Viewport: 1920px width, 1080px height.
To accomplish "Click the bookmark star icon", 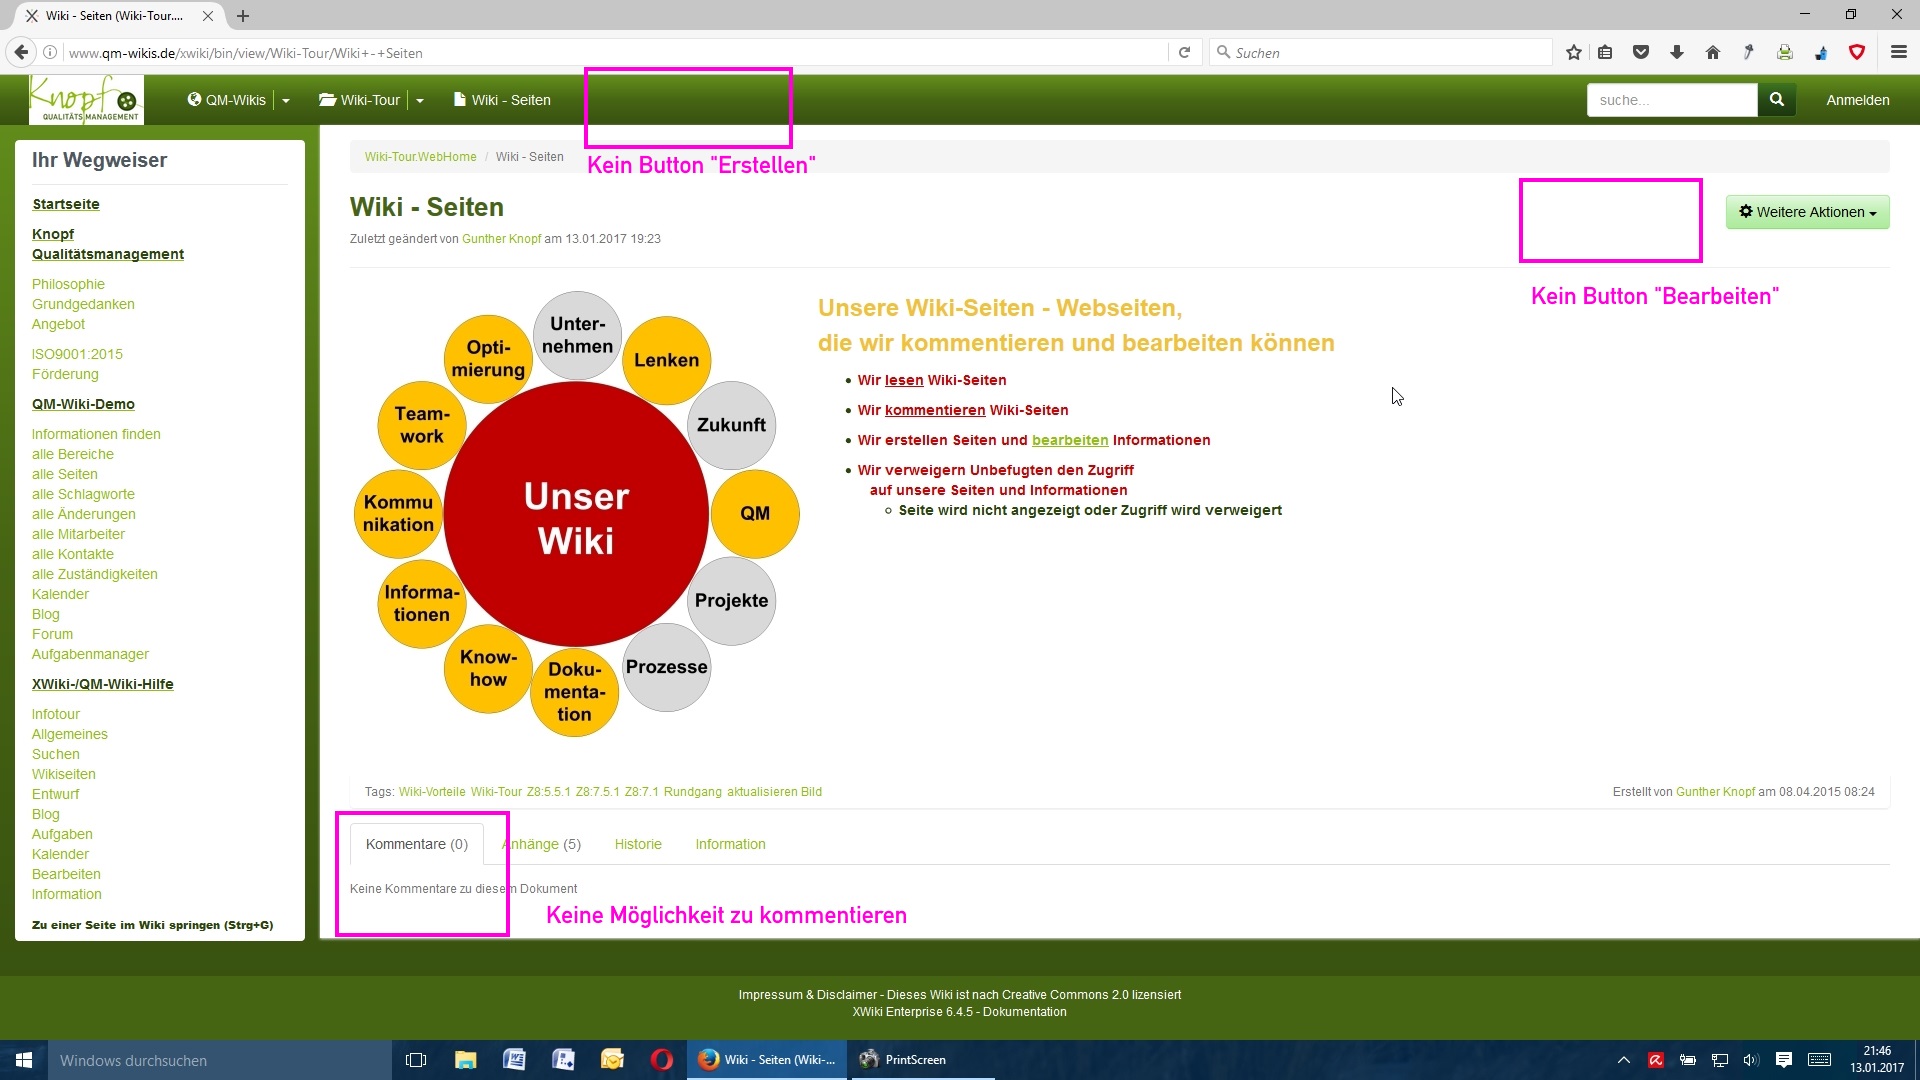I will (1574, 53).
